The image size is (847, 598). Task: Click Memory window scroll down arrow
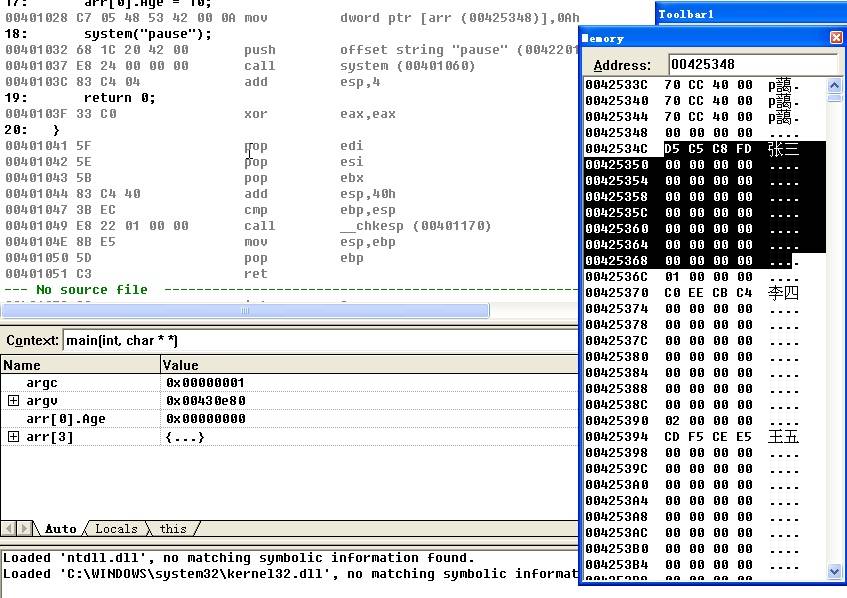835,572
